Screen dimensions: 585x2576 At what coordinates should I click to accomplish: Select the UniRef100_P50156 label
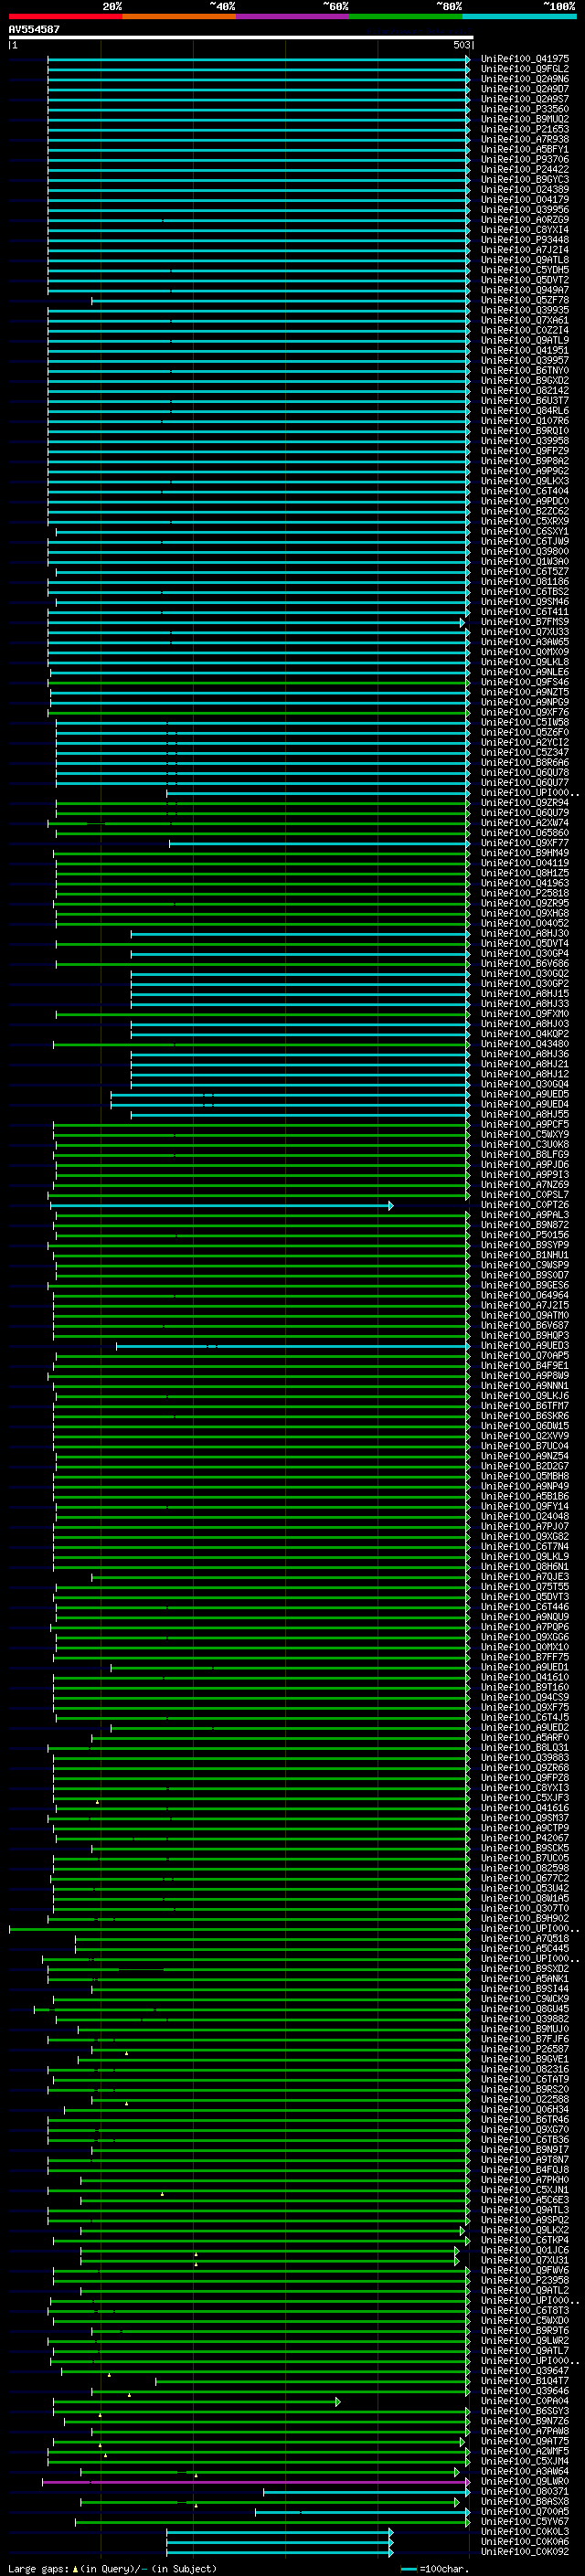pos(525,1235)
